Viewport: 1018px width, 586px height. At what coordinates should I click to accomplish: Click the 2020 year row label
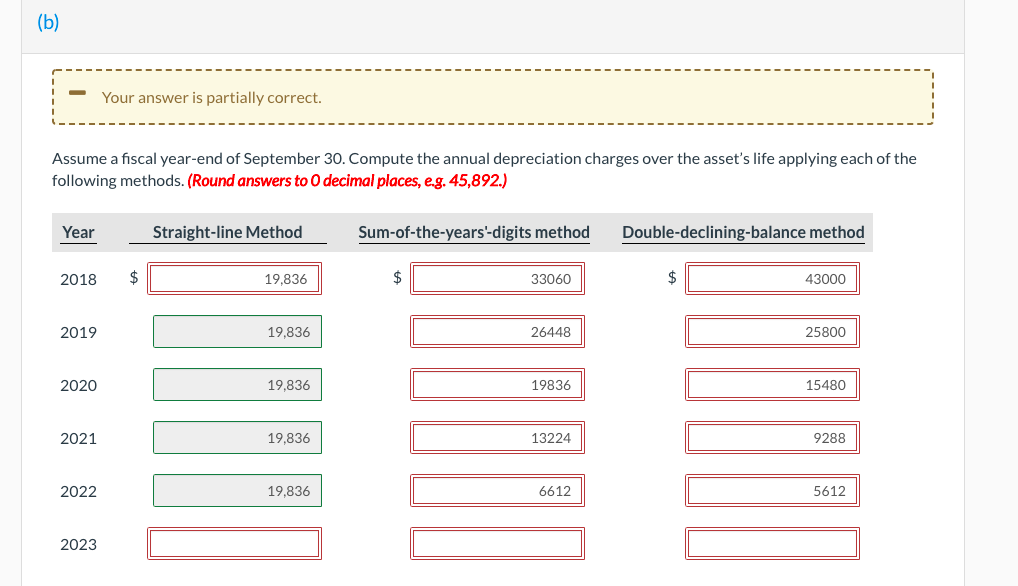click(79, 385)
